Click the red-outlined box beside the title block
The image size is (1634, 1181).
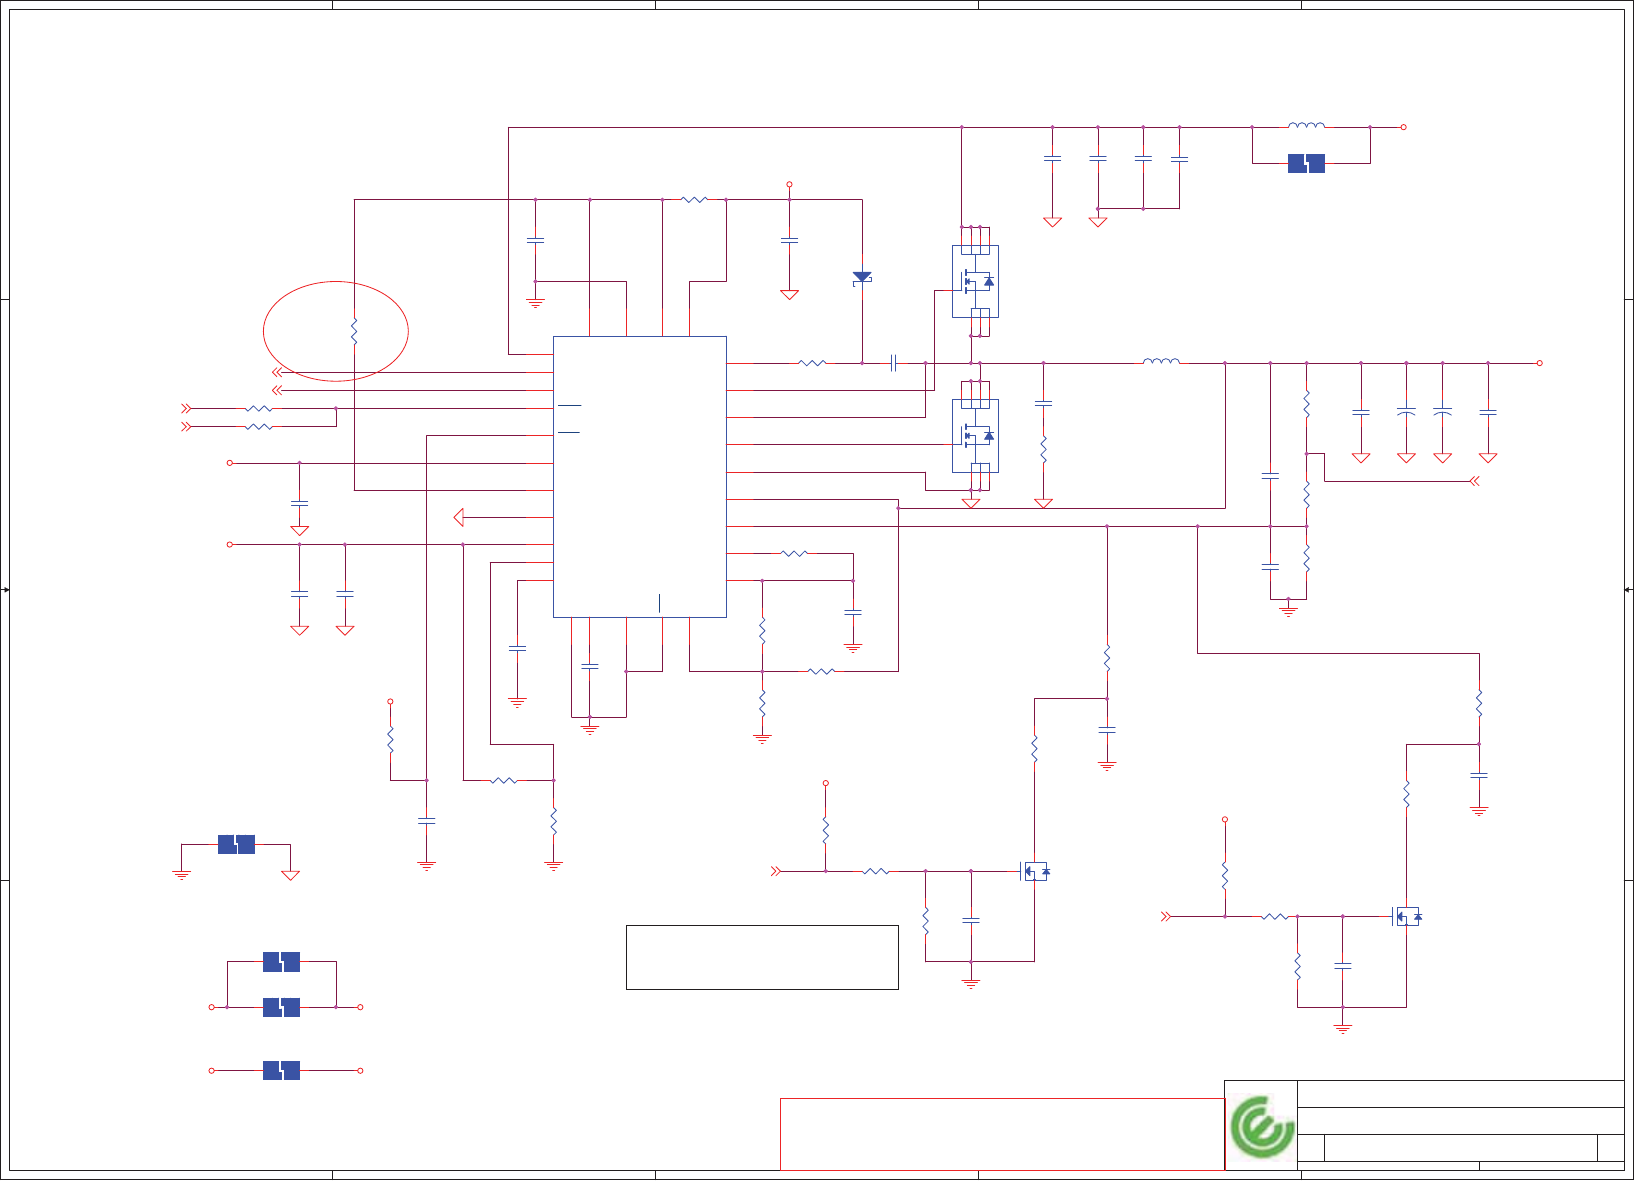tap(1002, 1134)
